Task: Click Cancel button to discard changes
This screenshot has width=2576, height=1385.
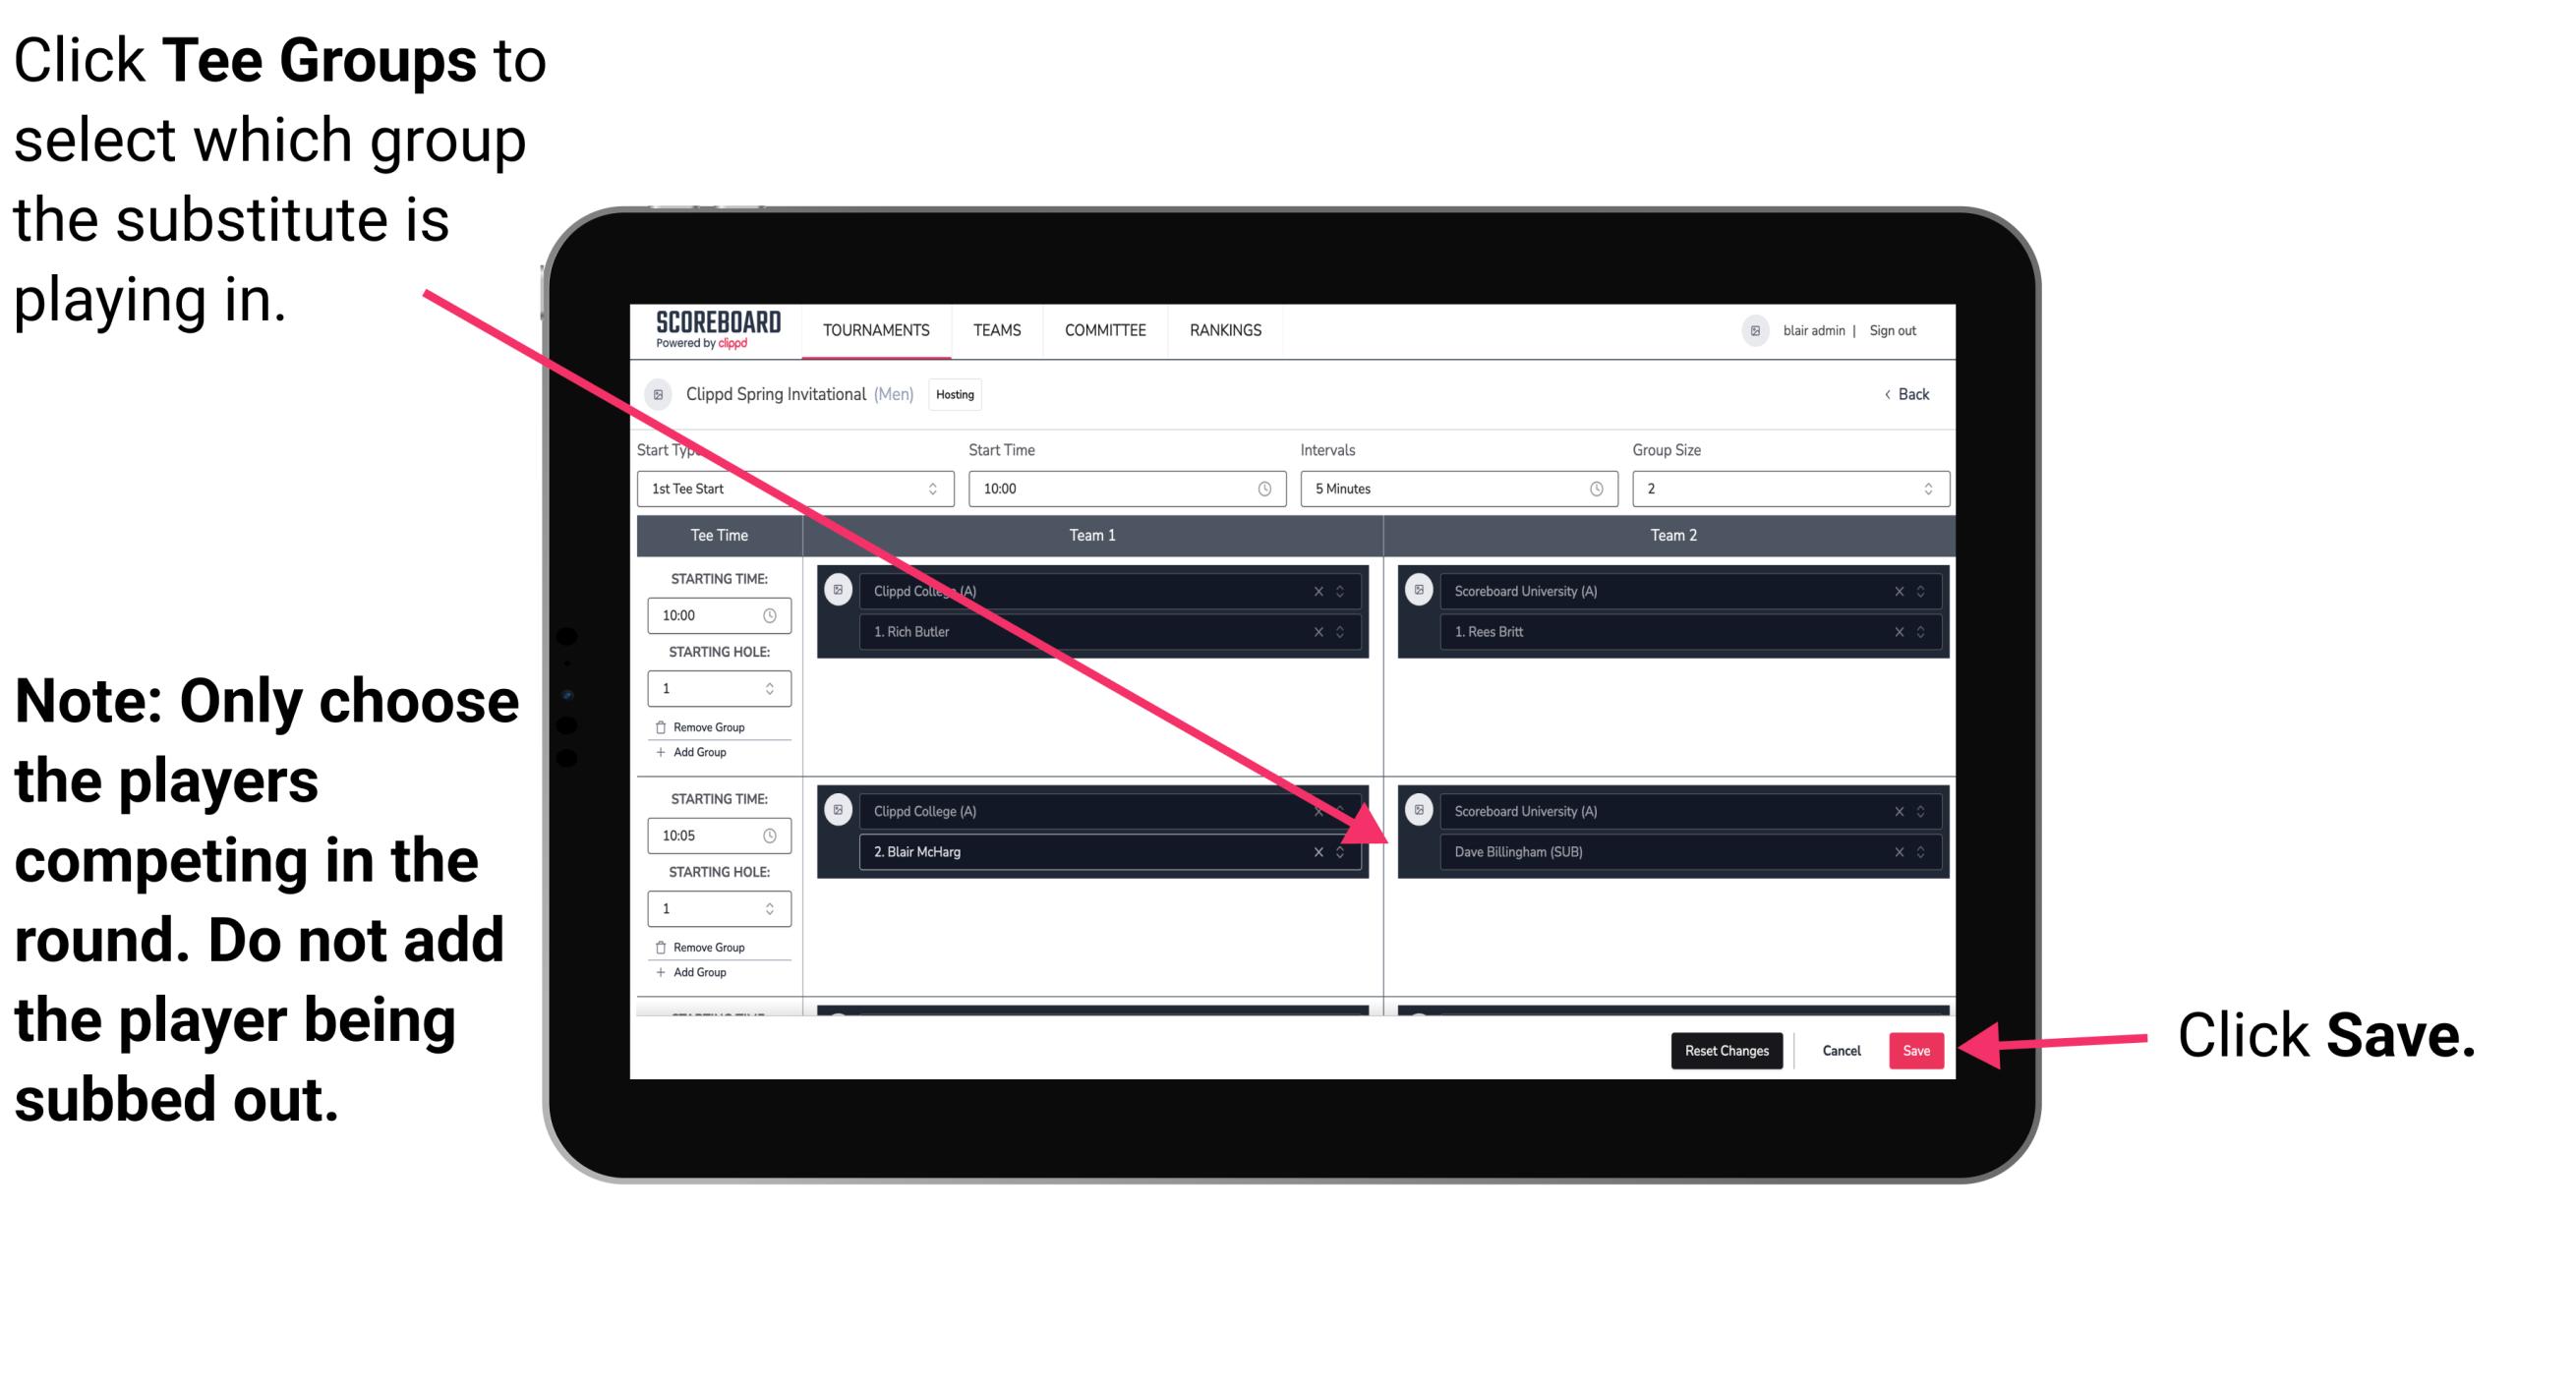Action: tap(1843, 1049)
